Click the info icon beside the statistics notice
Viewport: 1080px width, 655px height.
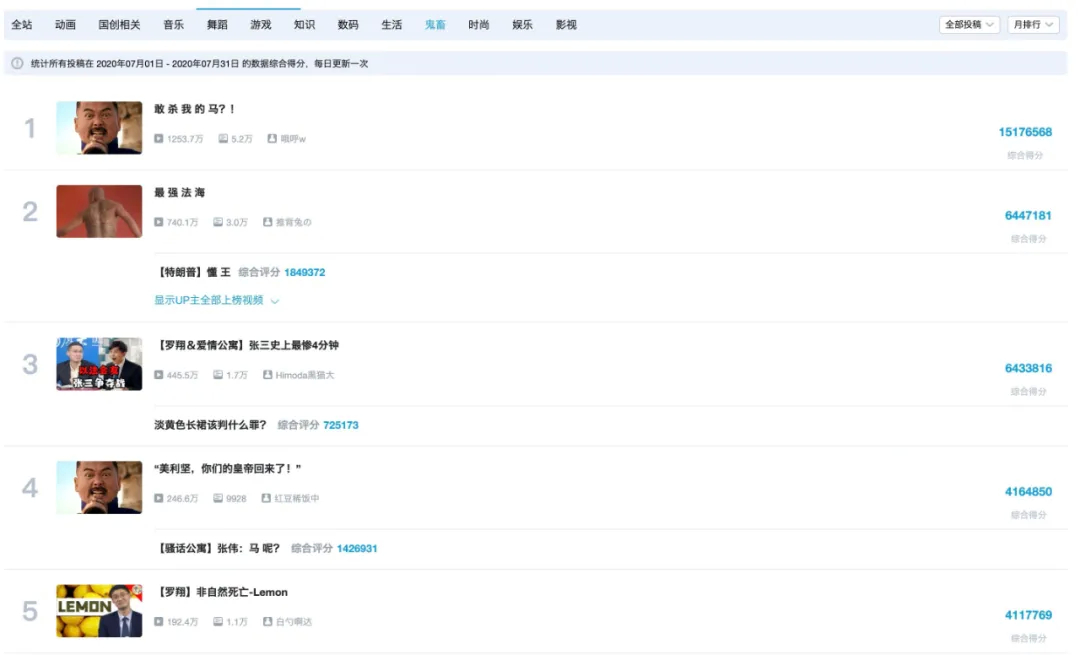[17, 63]
